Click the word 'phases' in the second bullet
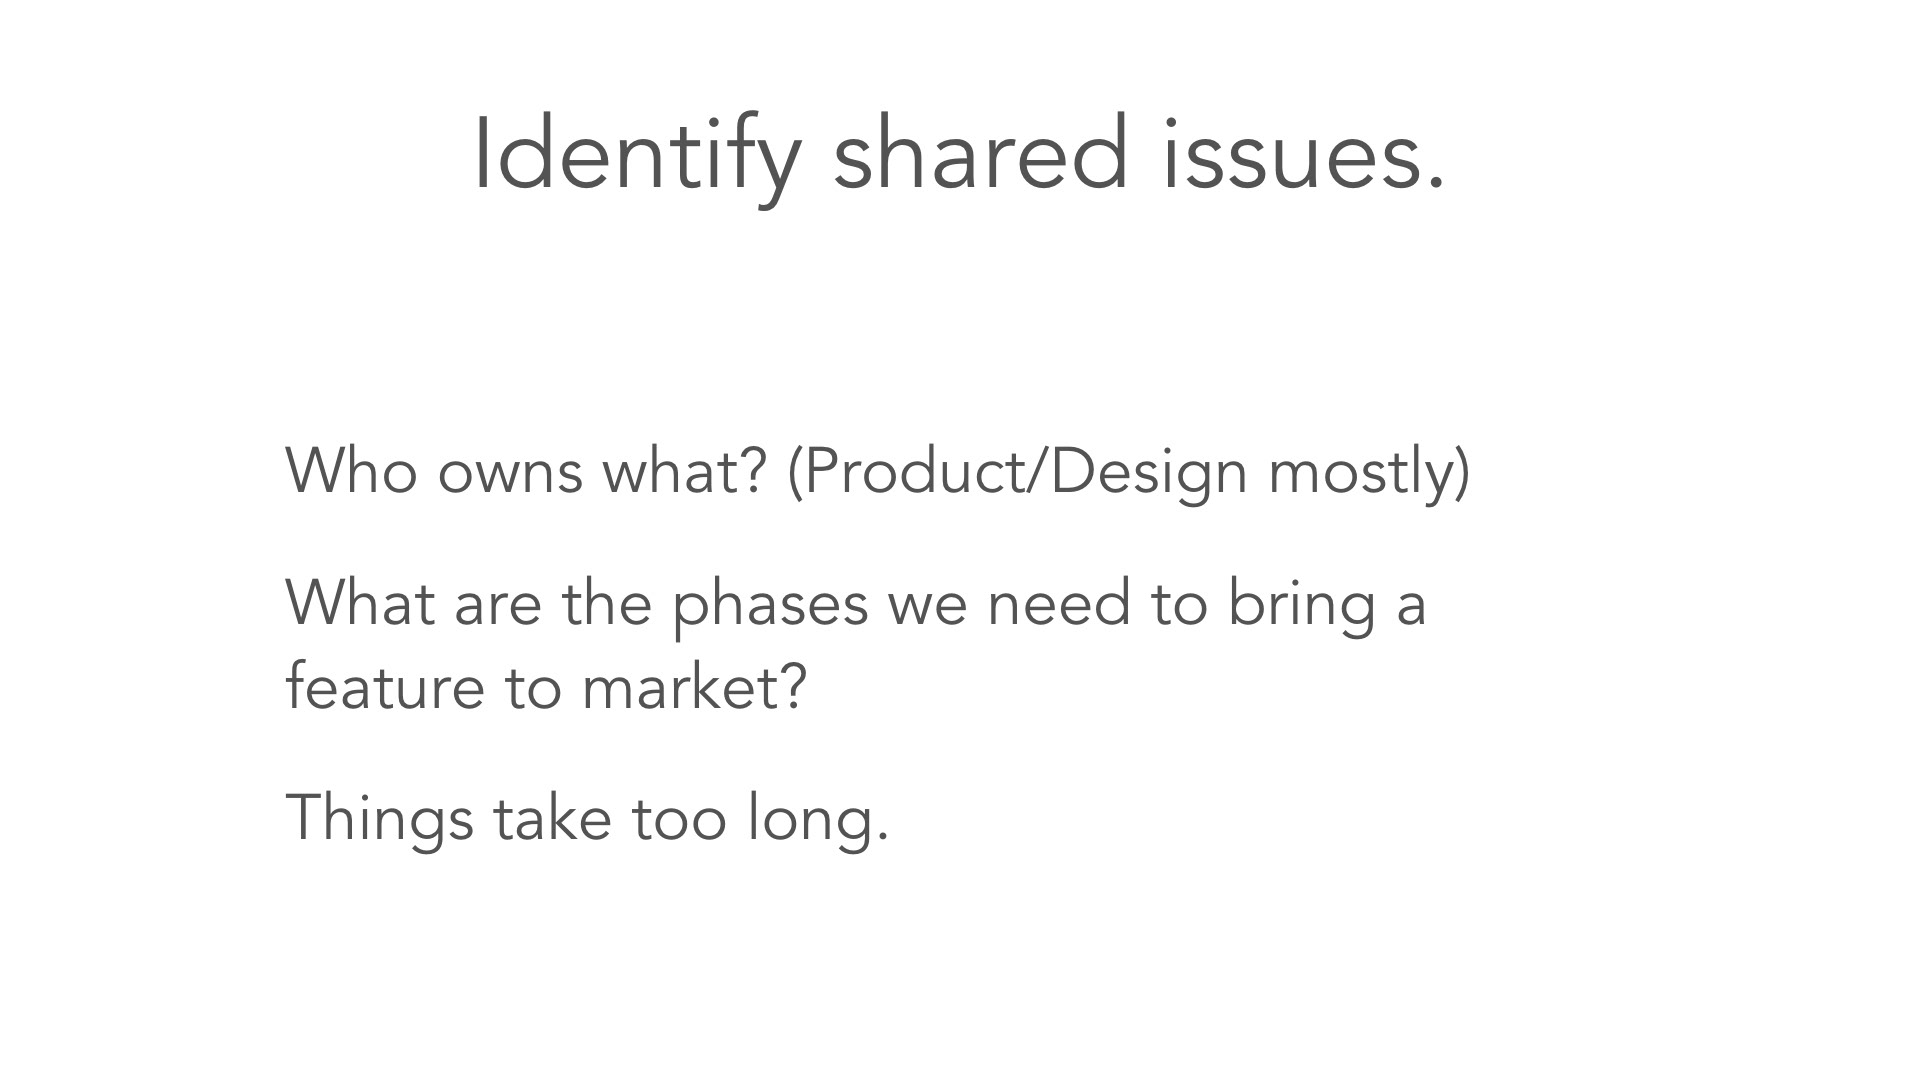 pos(770,606)
